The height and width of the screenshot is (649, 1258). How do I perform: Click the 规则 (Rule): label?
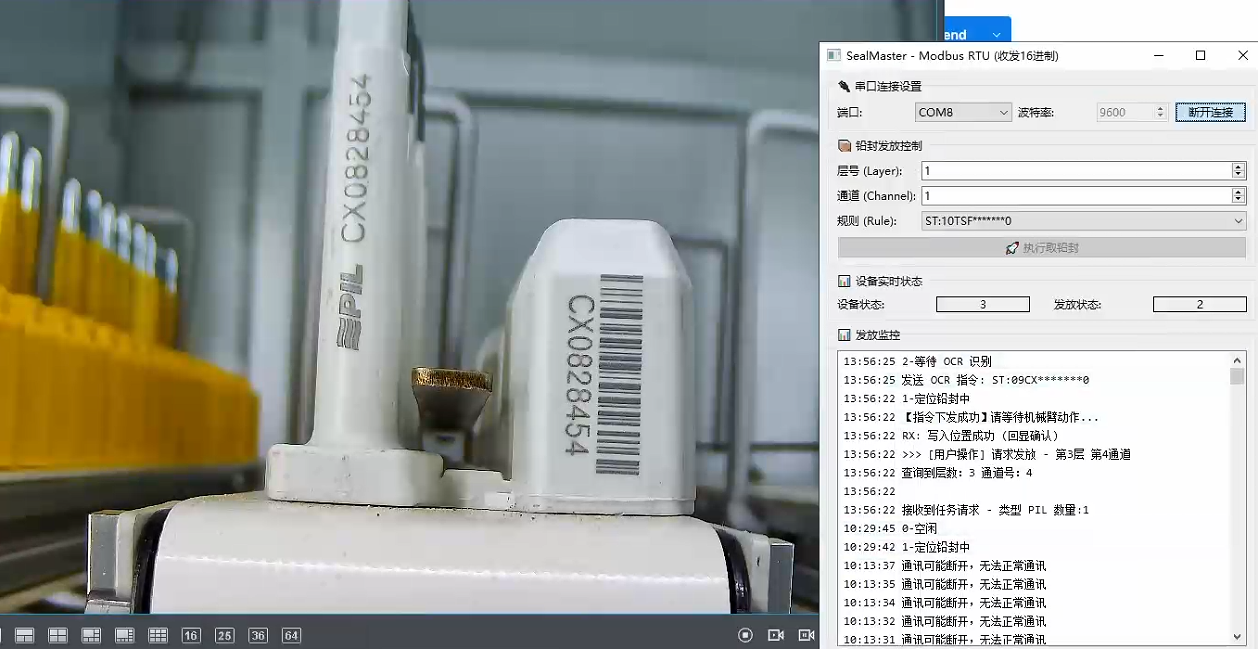[867, 221]
